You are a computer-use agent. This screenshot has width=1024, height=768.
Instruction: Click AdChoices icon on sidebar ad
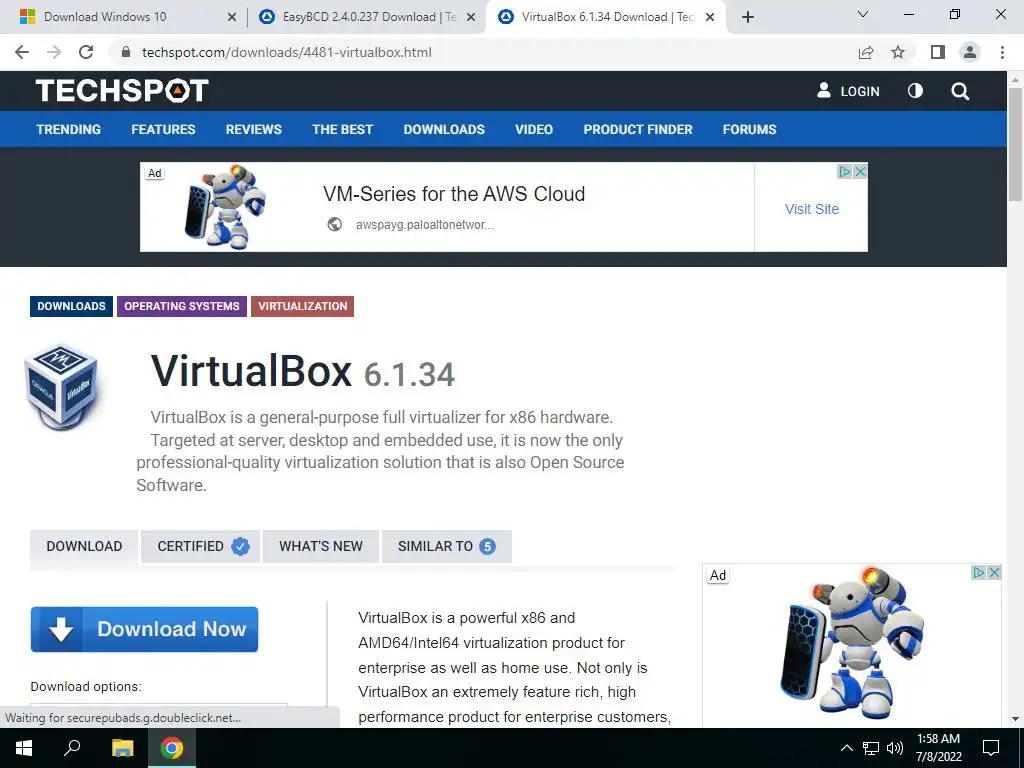[x=979, y=573]
